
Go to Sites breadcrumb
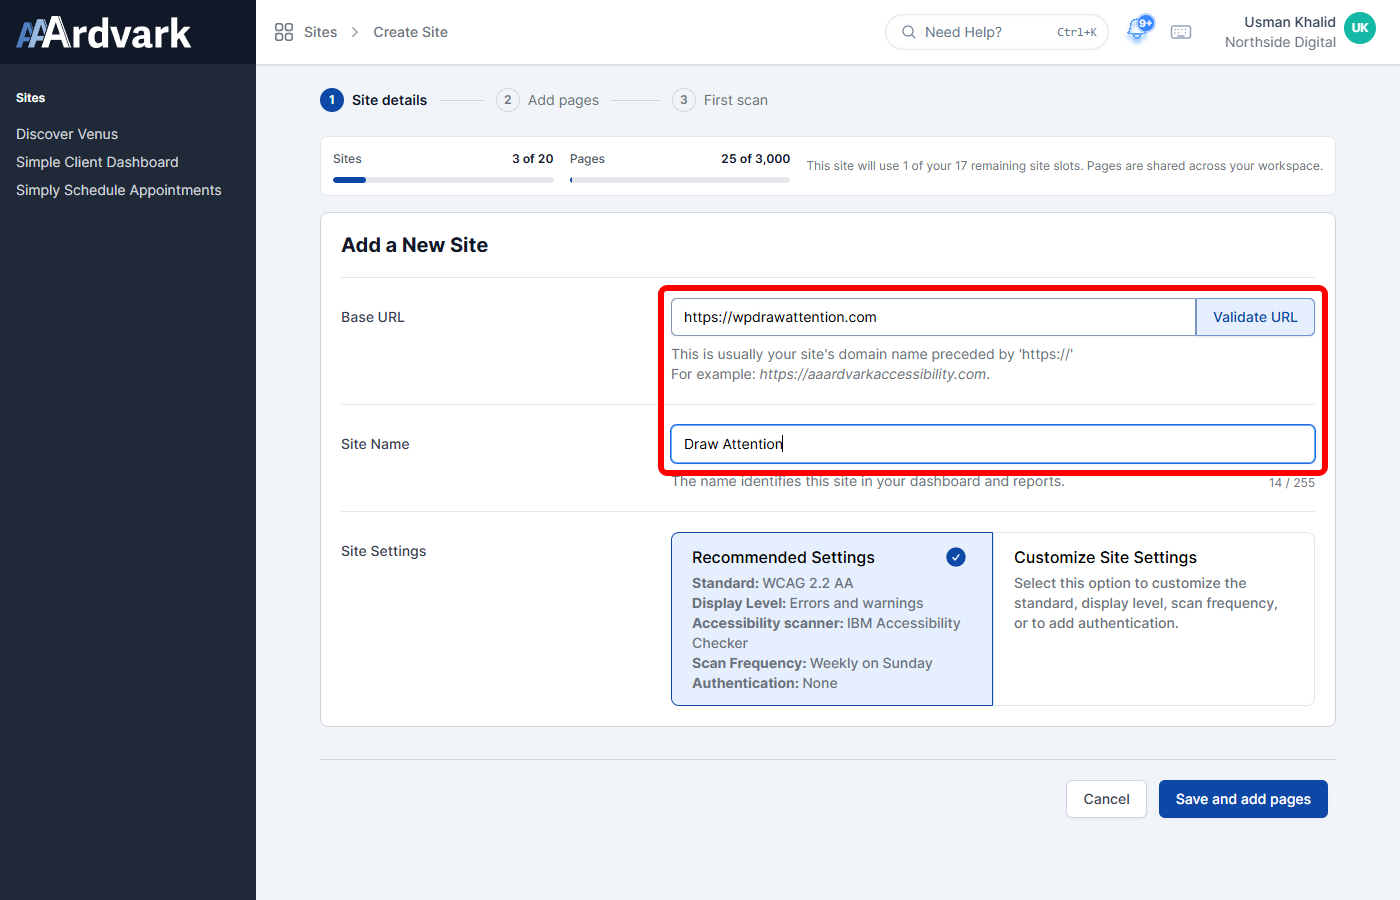(x=320, y=32)
